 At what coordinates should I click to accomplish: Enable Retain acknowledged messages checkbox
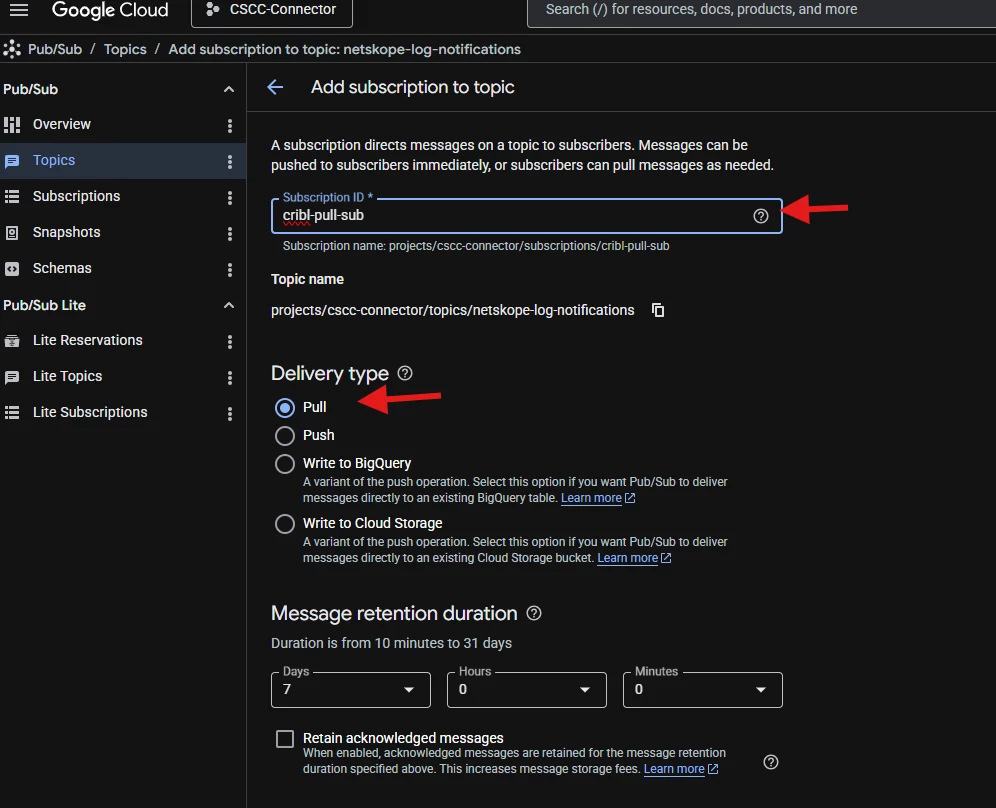[285, 739]
